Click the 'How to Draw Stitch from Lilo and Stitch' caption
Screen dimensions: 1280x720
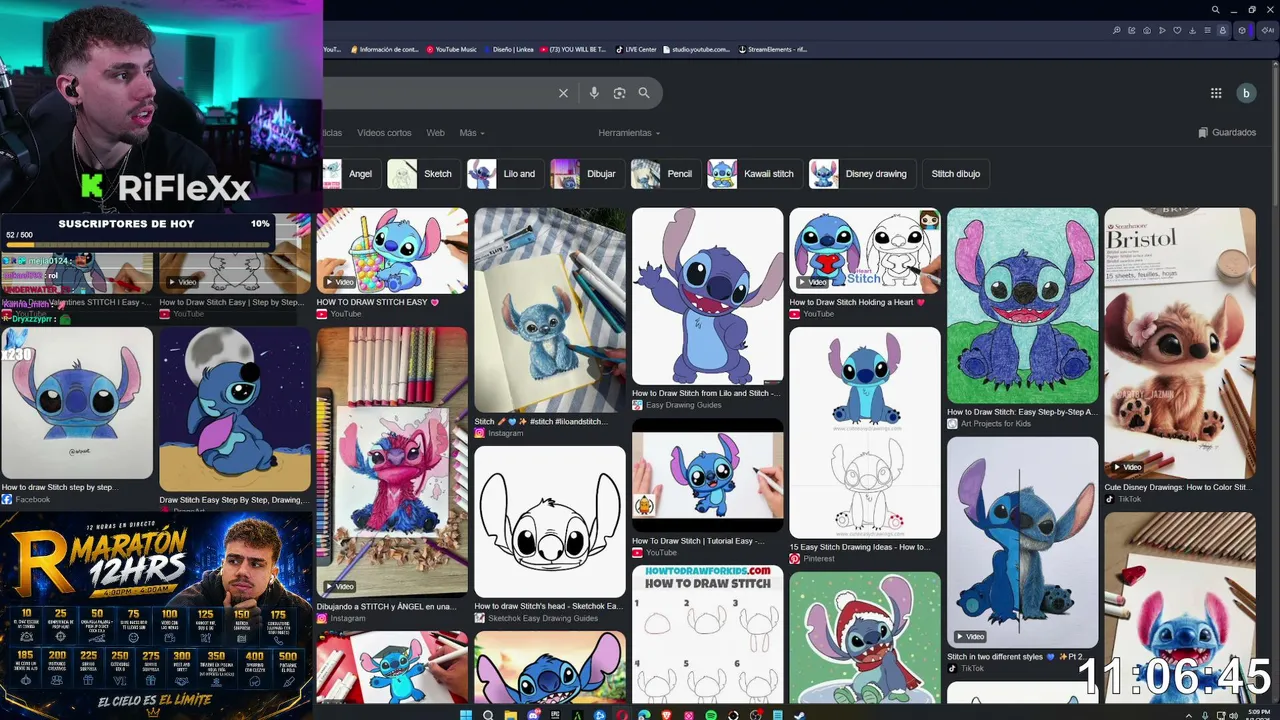(x=706, y=393)
